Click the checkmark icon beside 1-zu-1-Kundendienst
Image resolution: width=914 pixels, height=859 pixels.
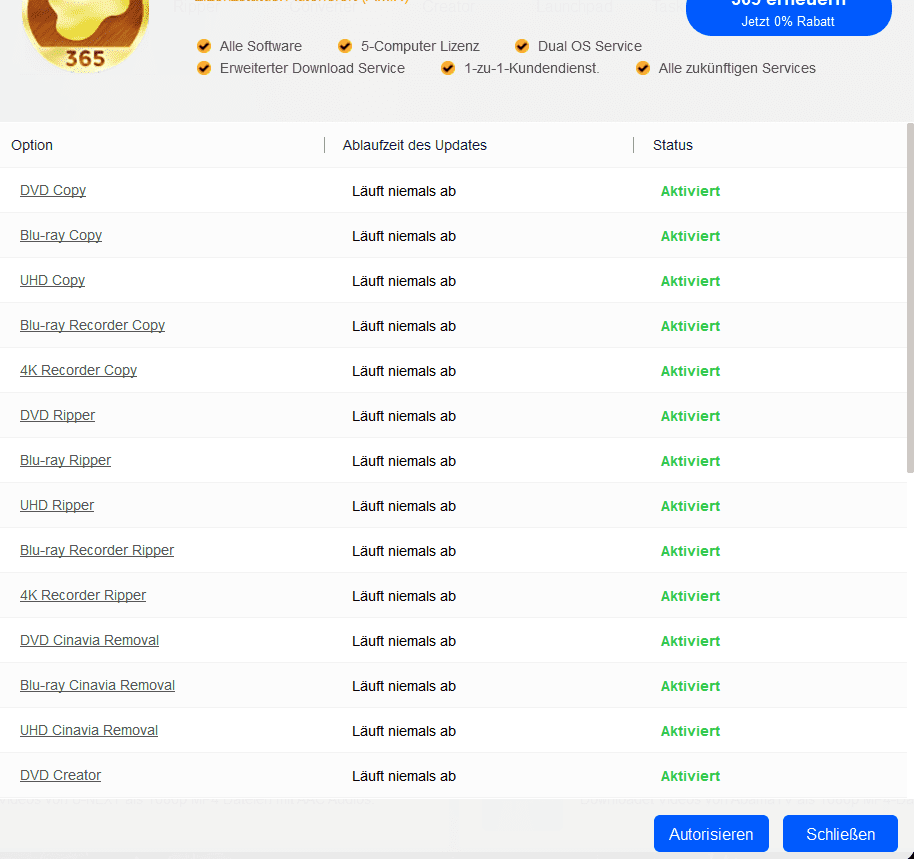tap(448, 68)
